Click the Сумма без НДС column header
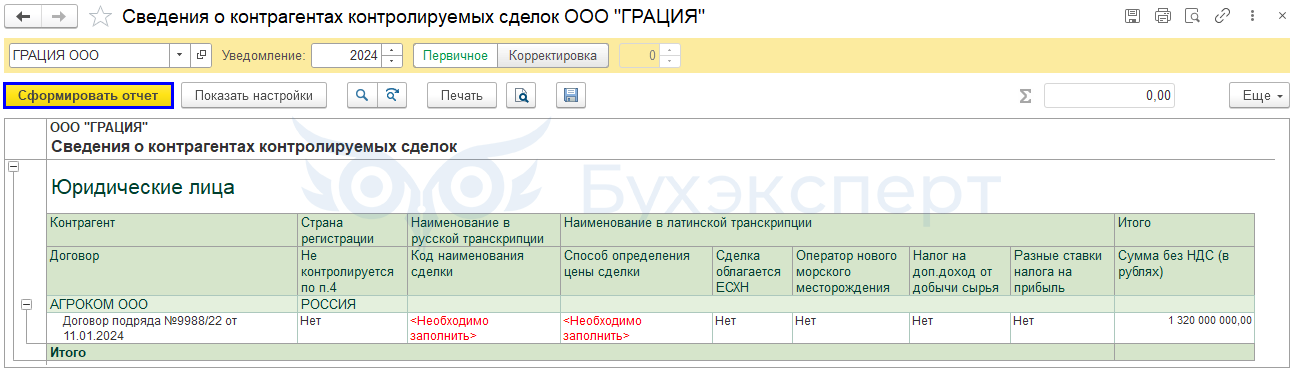 pyautogui.click(x=1184, y=271)
